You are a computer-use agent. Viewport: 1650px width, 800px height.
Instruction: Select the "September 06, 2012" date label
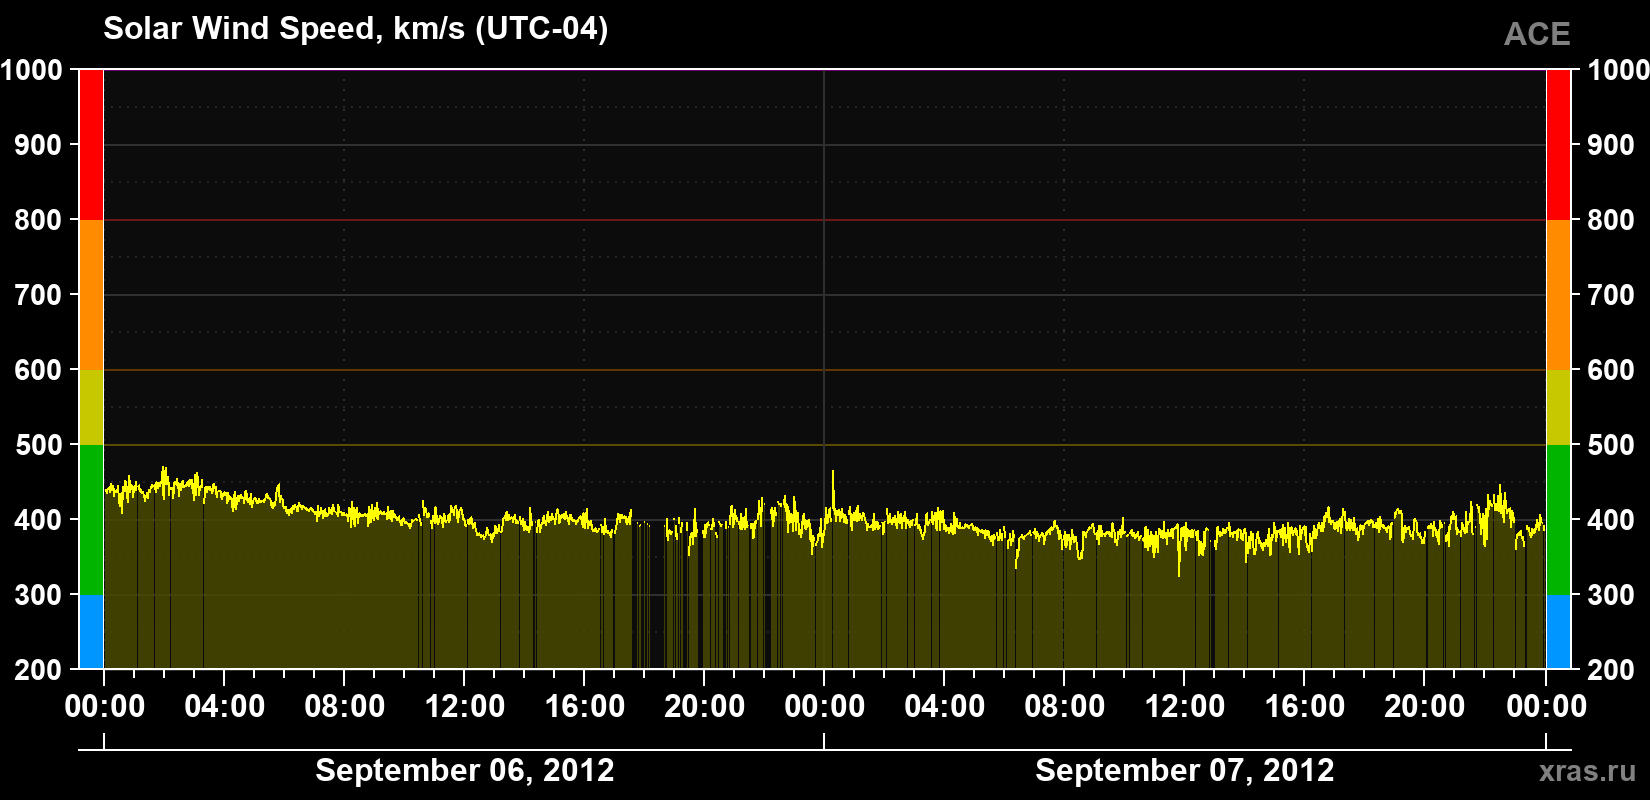[465, 770]
